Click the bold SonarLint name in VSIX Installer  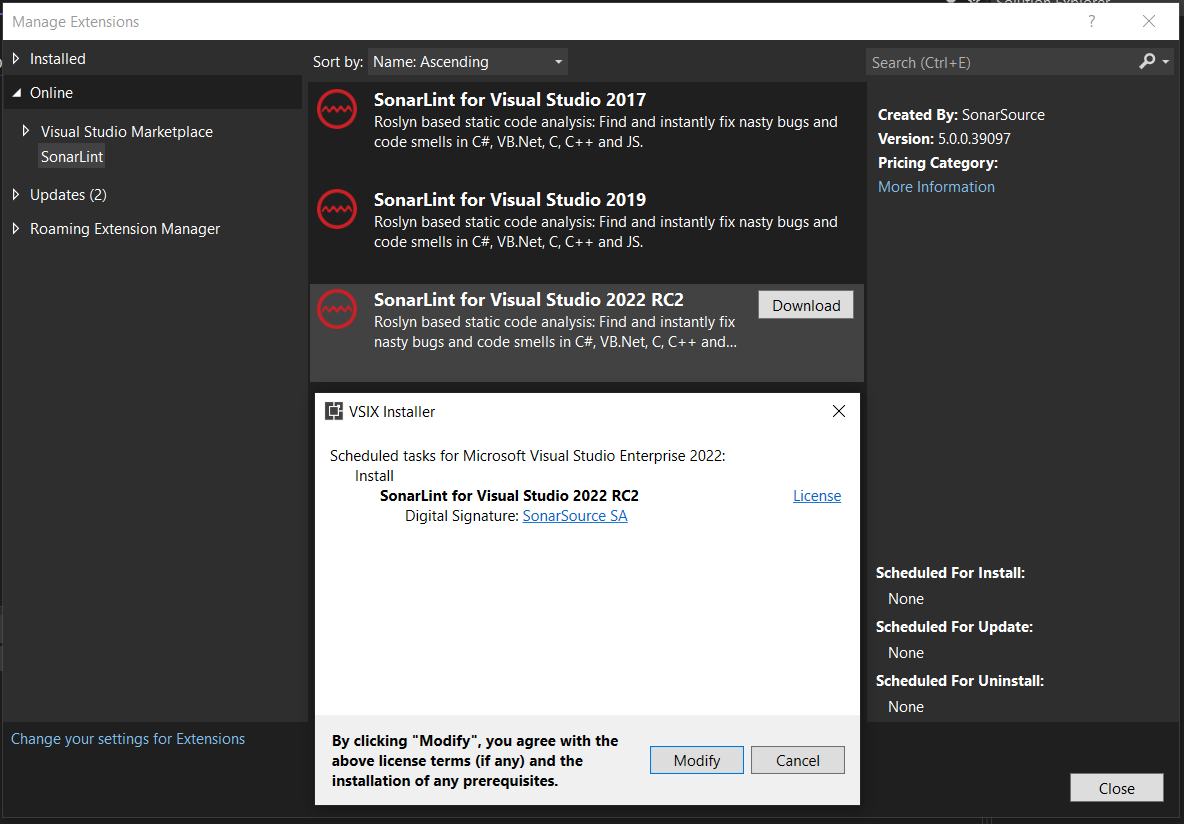pos(509,496)
